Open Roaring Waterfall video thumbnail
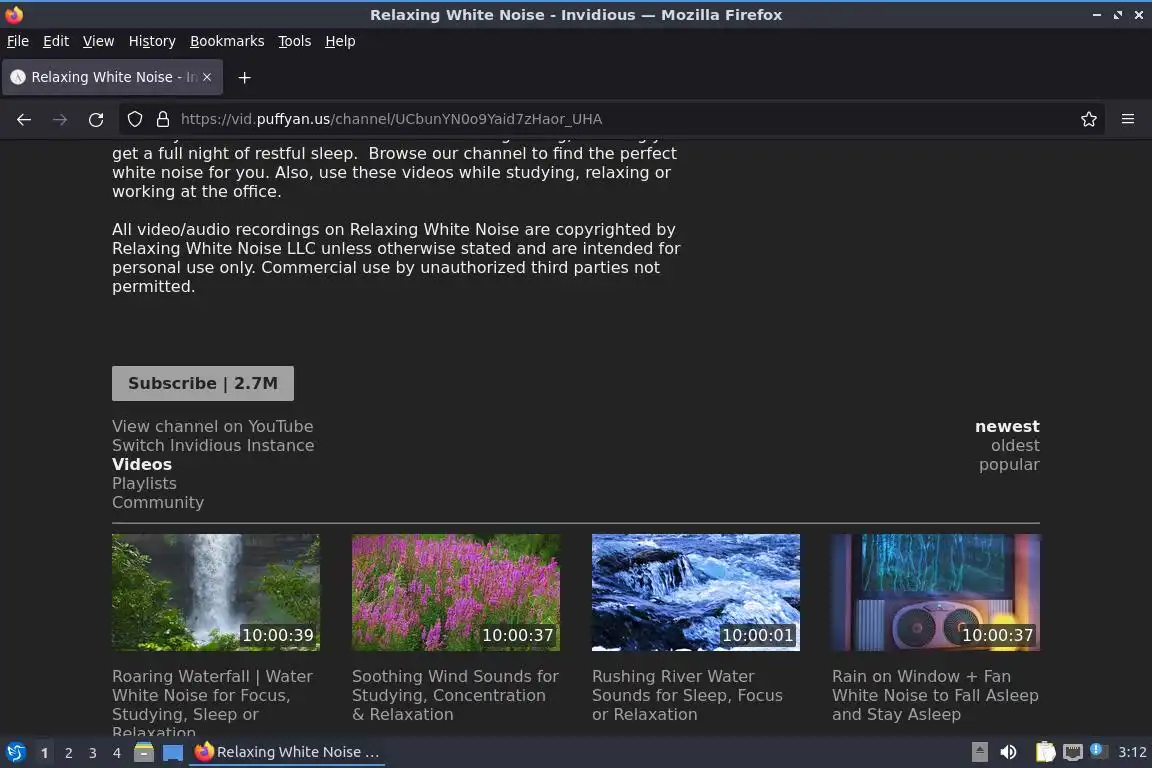Image resolution: width=1152 pixels, height=768 pixels. [x=215, y=592]
